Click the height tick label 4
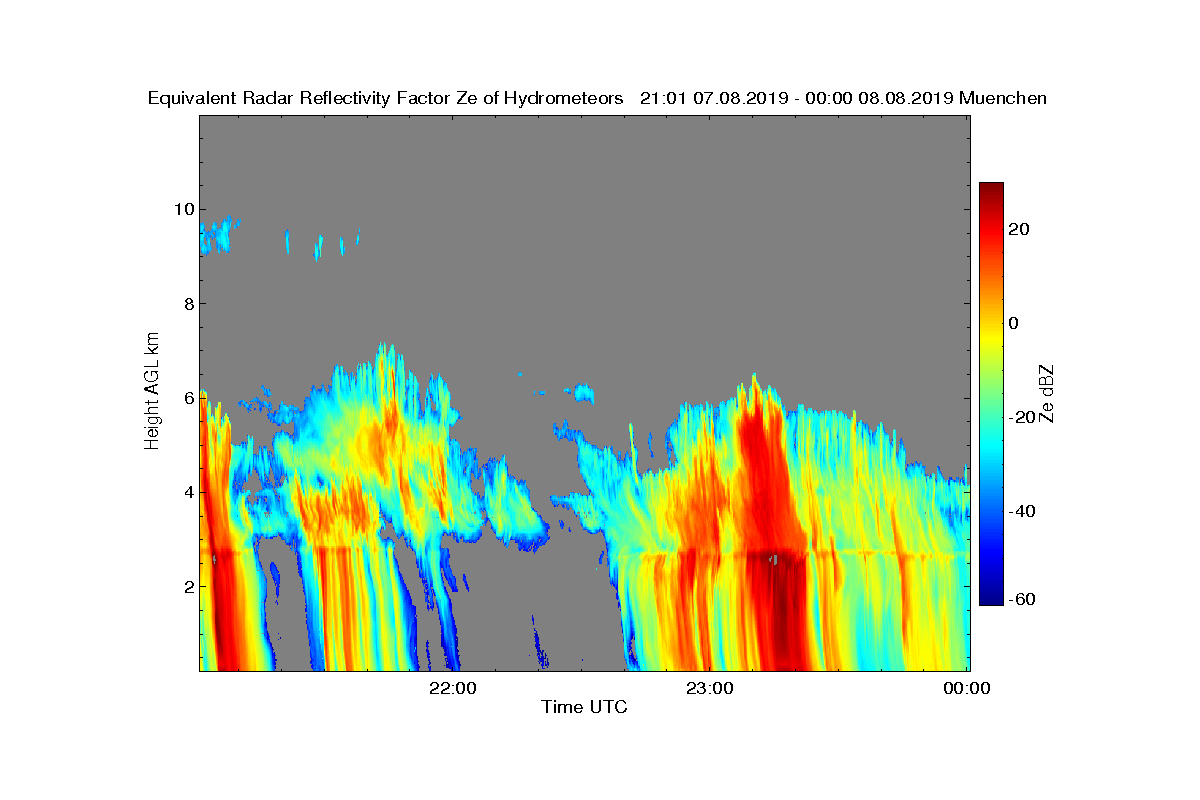Screen dimensions: 1200x800 [187, 492]
